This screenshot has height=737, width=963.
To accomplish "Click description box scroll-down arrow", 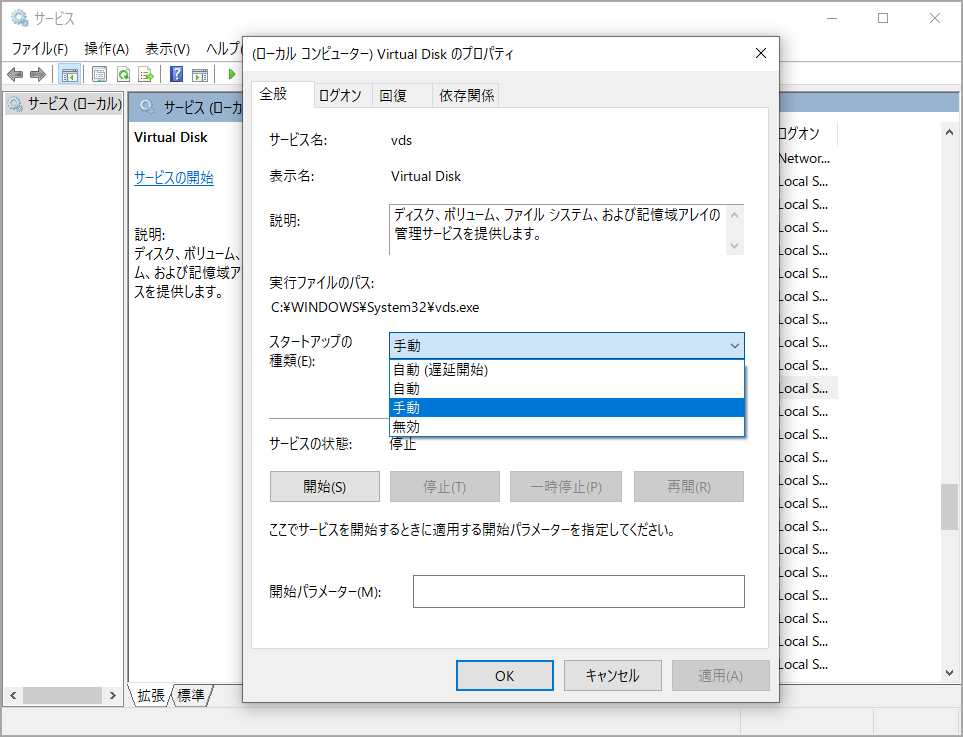I will (x=735, y=246).
